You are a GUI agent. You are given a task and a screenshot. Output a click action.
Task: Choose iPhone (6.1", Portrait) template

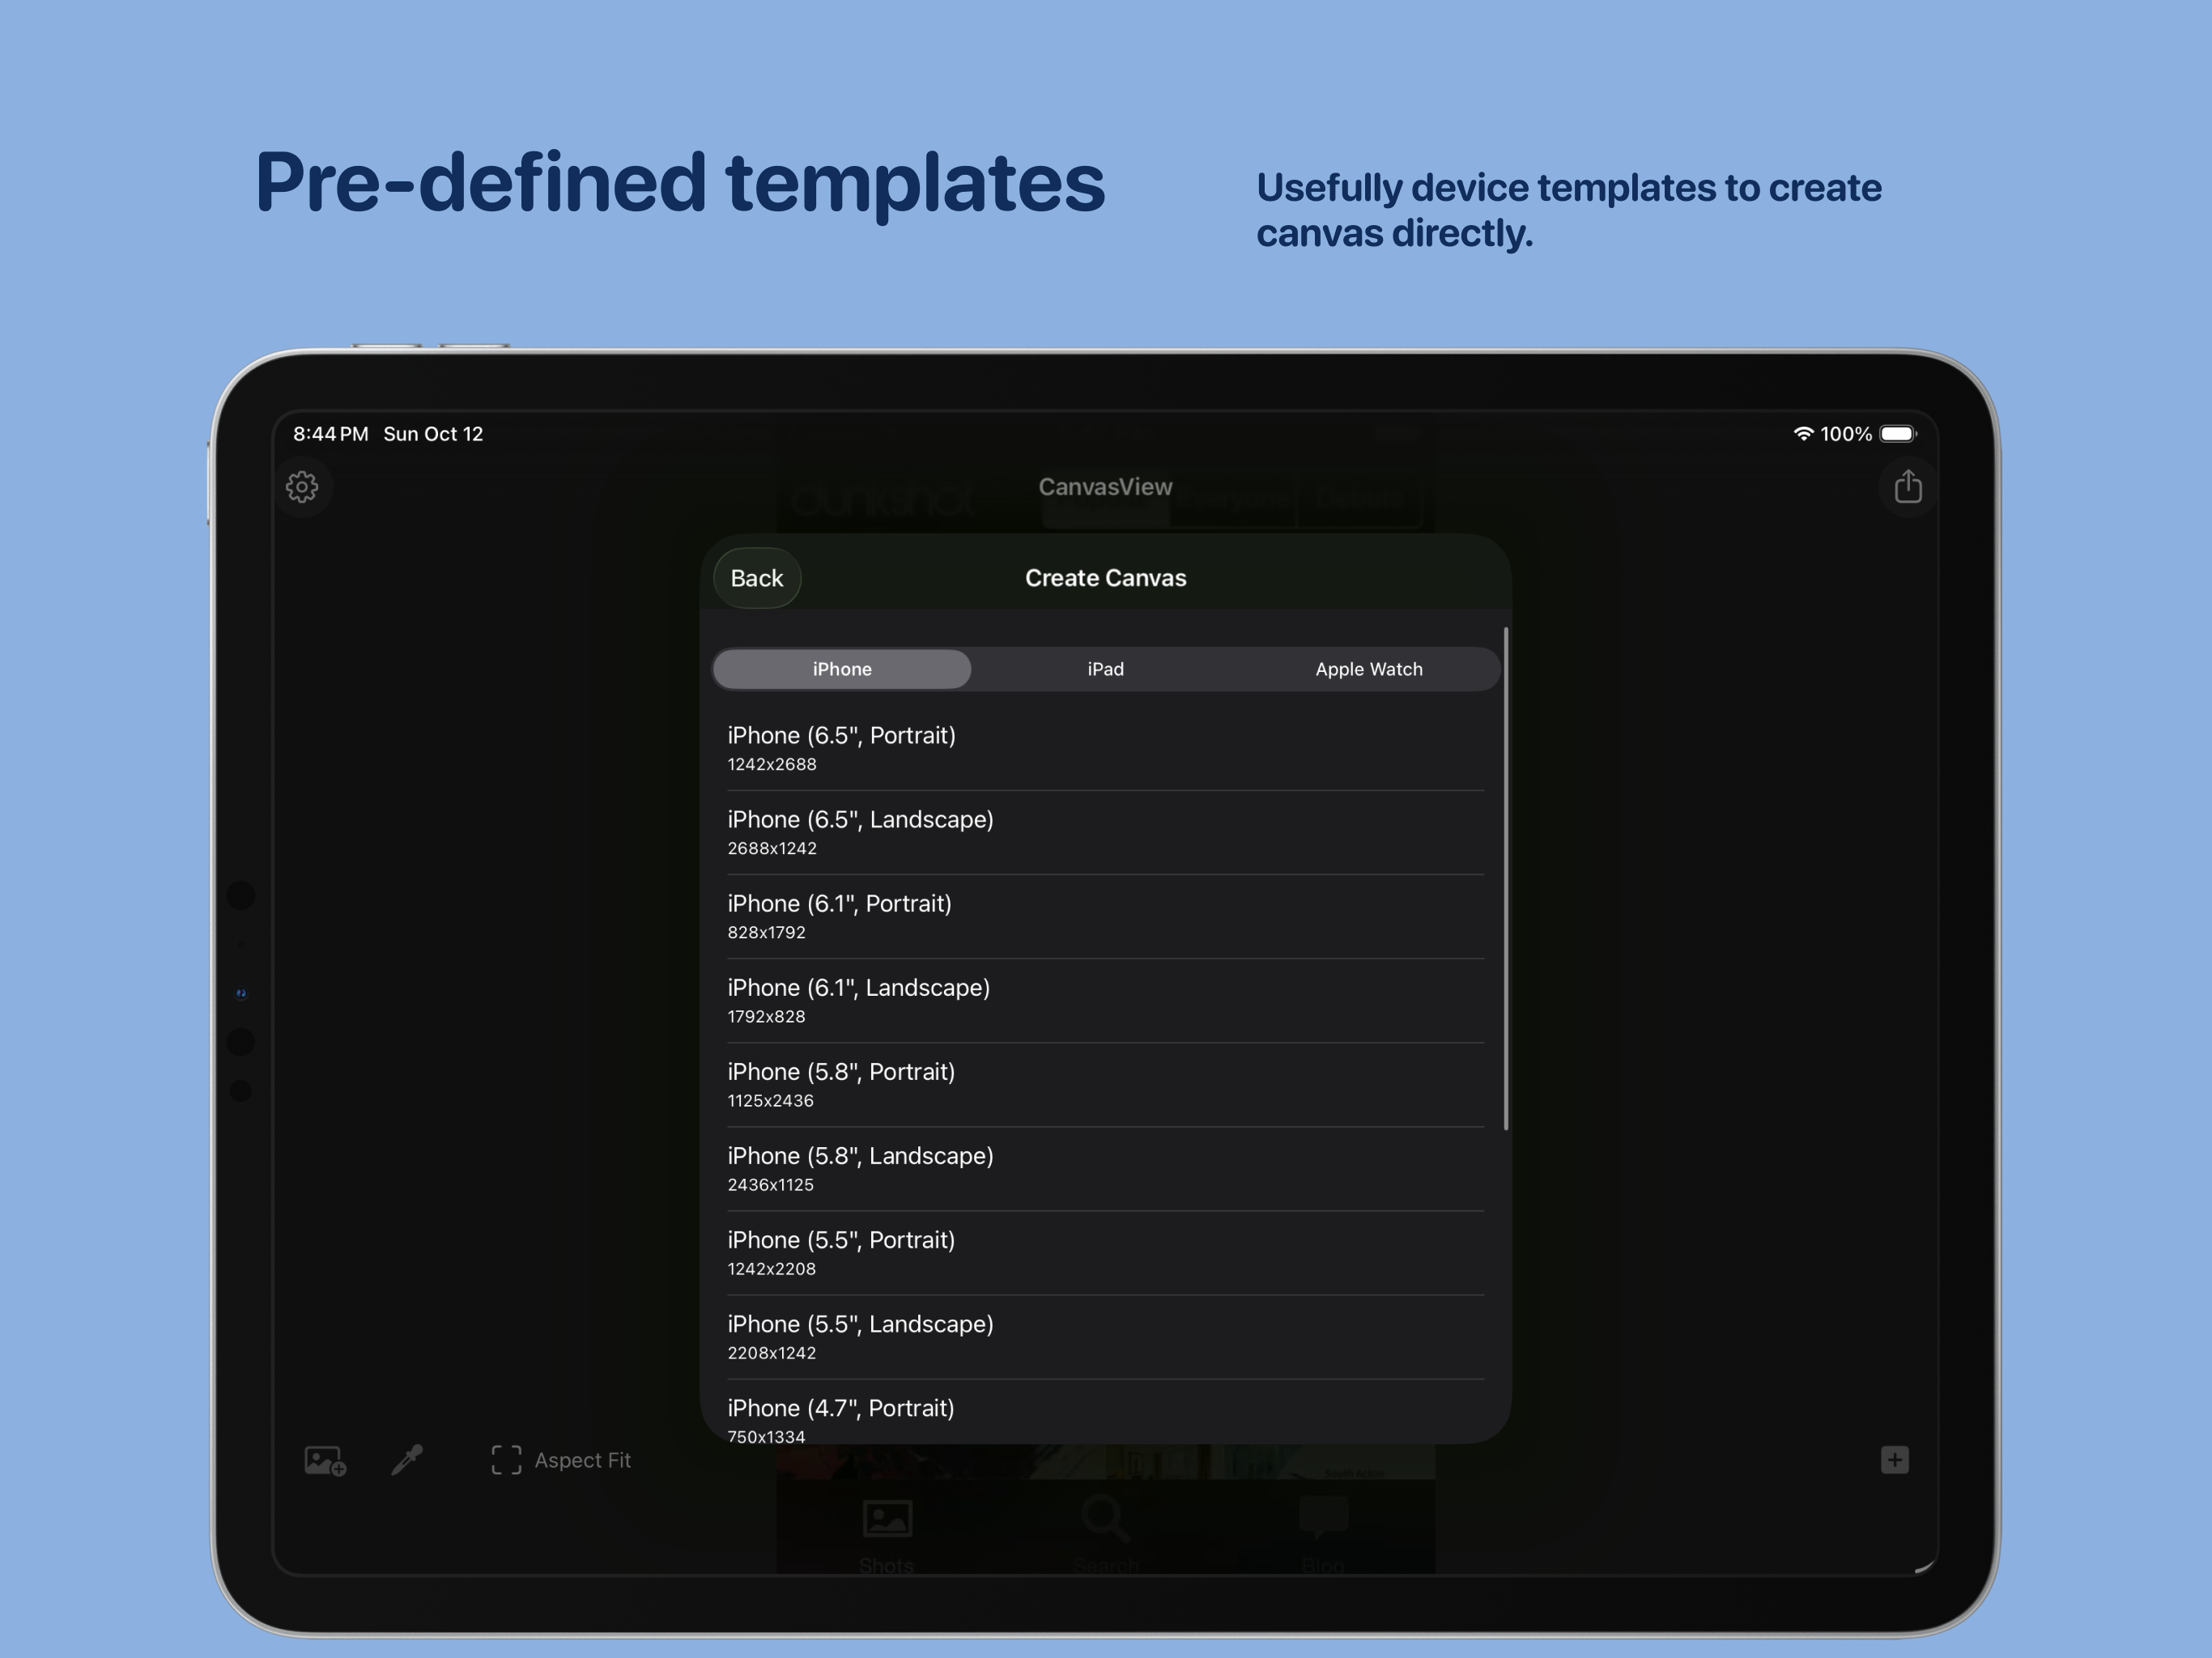pyautogui.click(x=1106, y=916)
